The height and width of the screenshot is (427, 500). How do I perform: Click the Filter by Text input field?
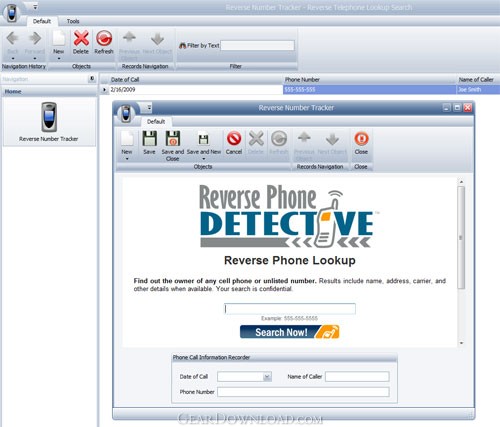pos(258,46)
